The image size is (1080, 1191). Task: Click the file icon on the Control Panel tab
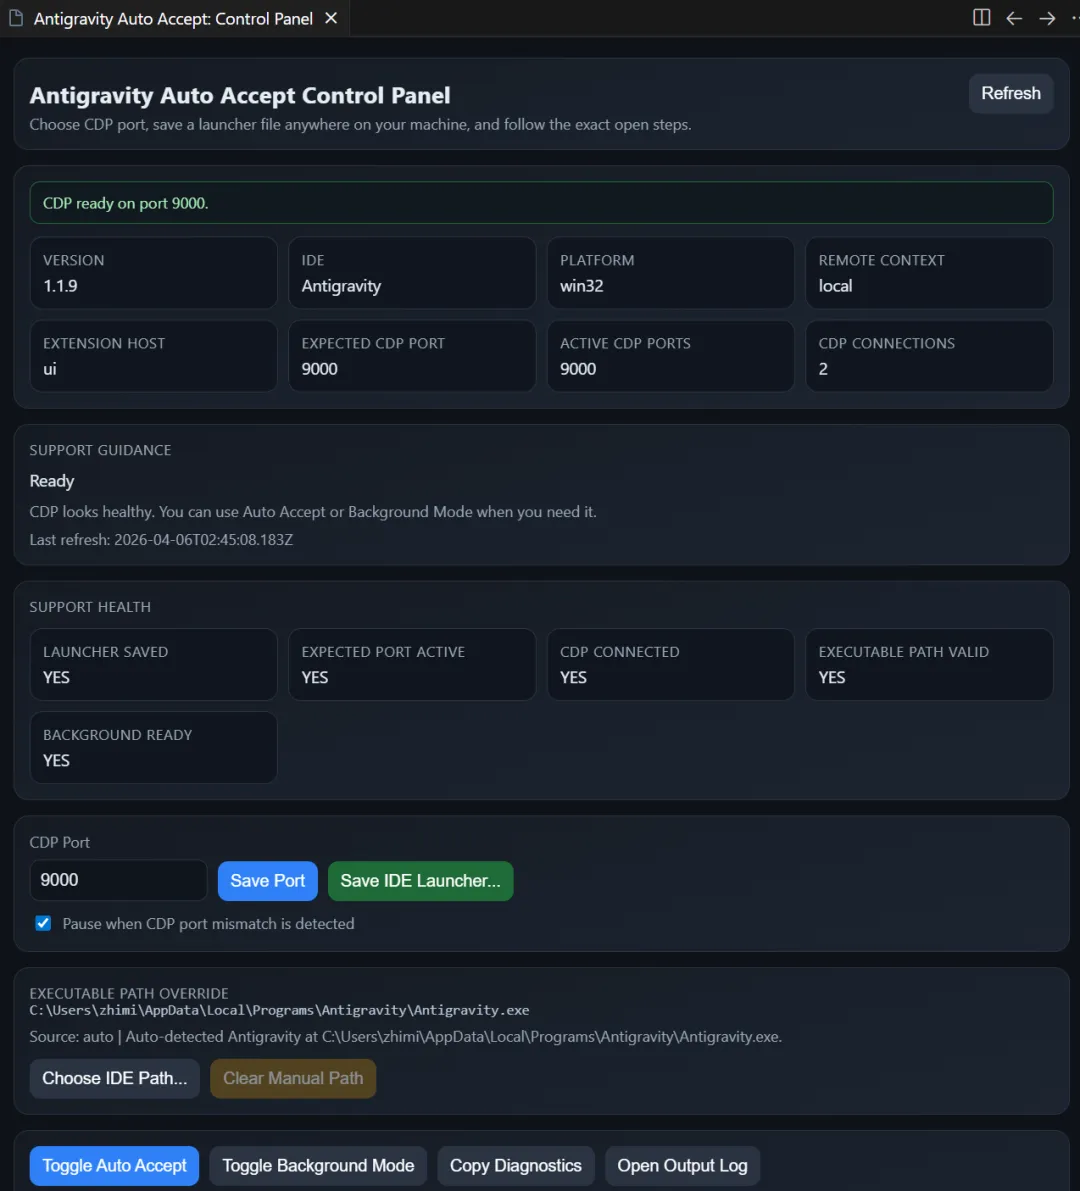[x=16, y=18]
